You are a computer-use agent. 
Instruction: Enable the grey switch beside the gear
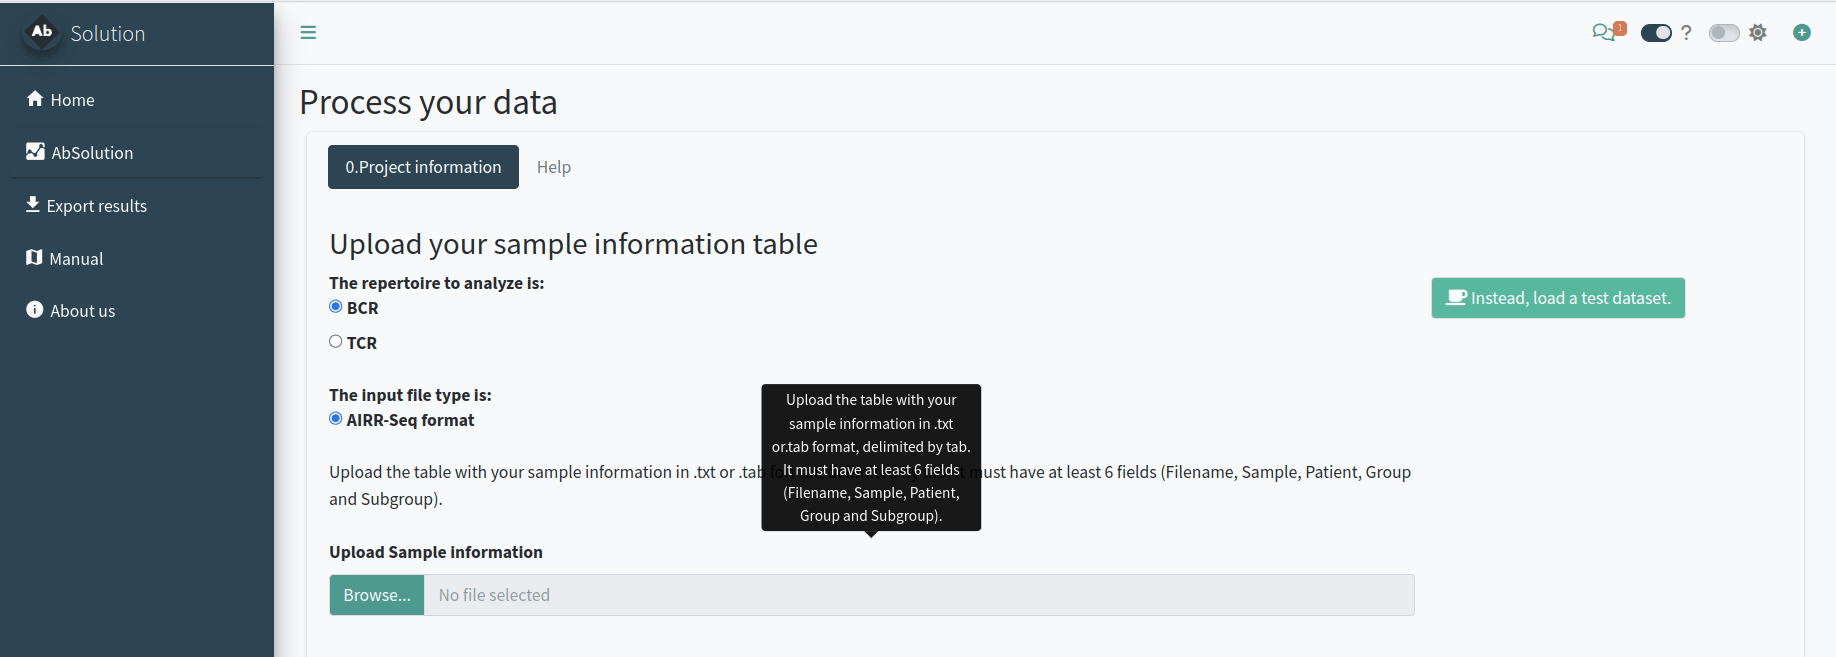[1724, 33]
